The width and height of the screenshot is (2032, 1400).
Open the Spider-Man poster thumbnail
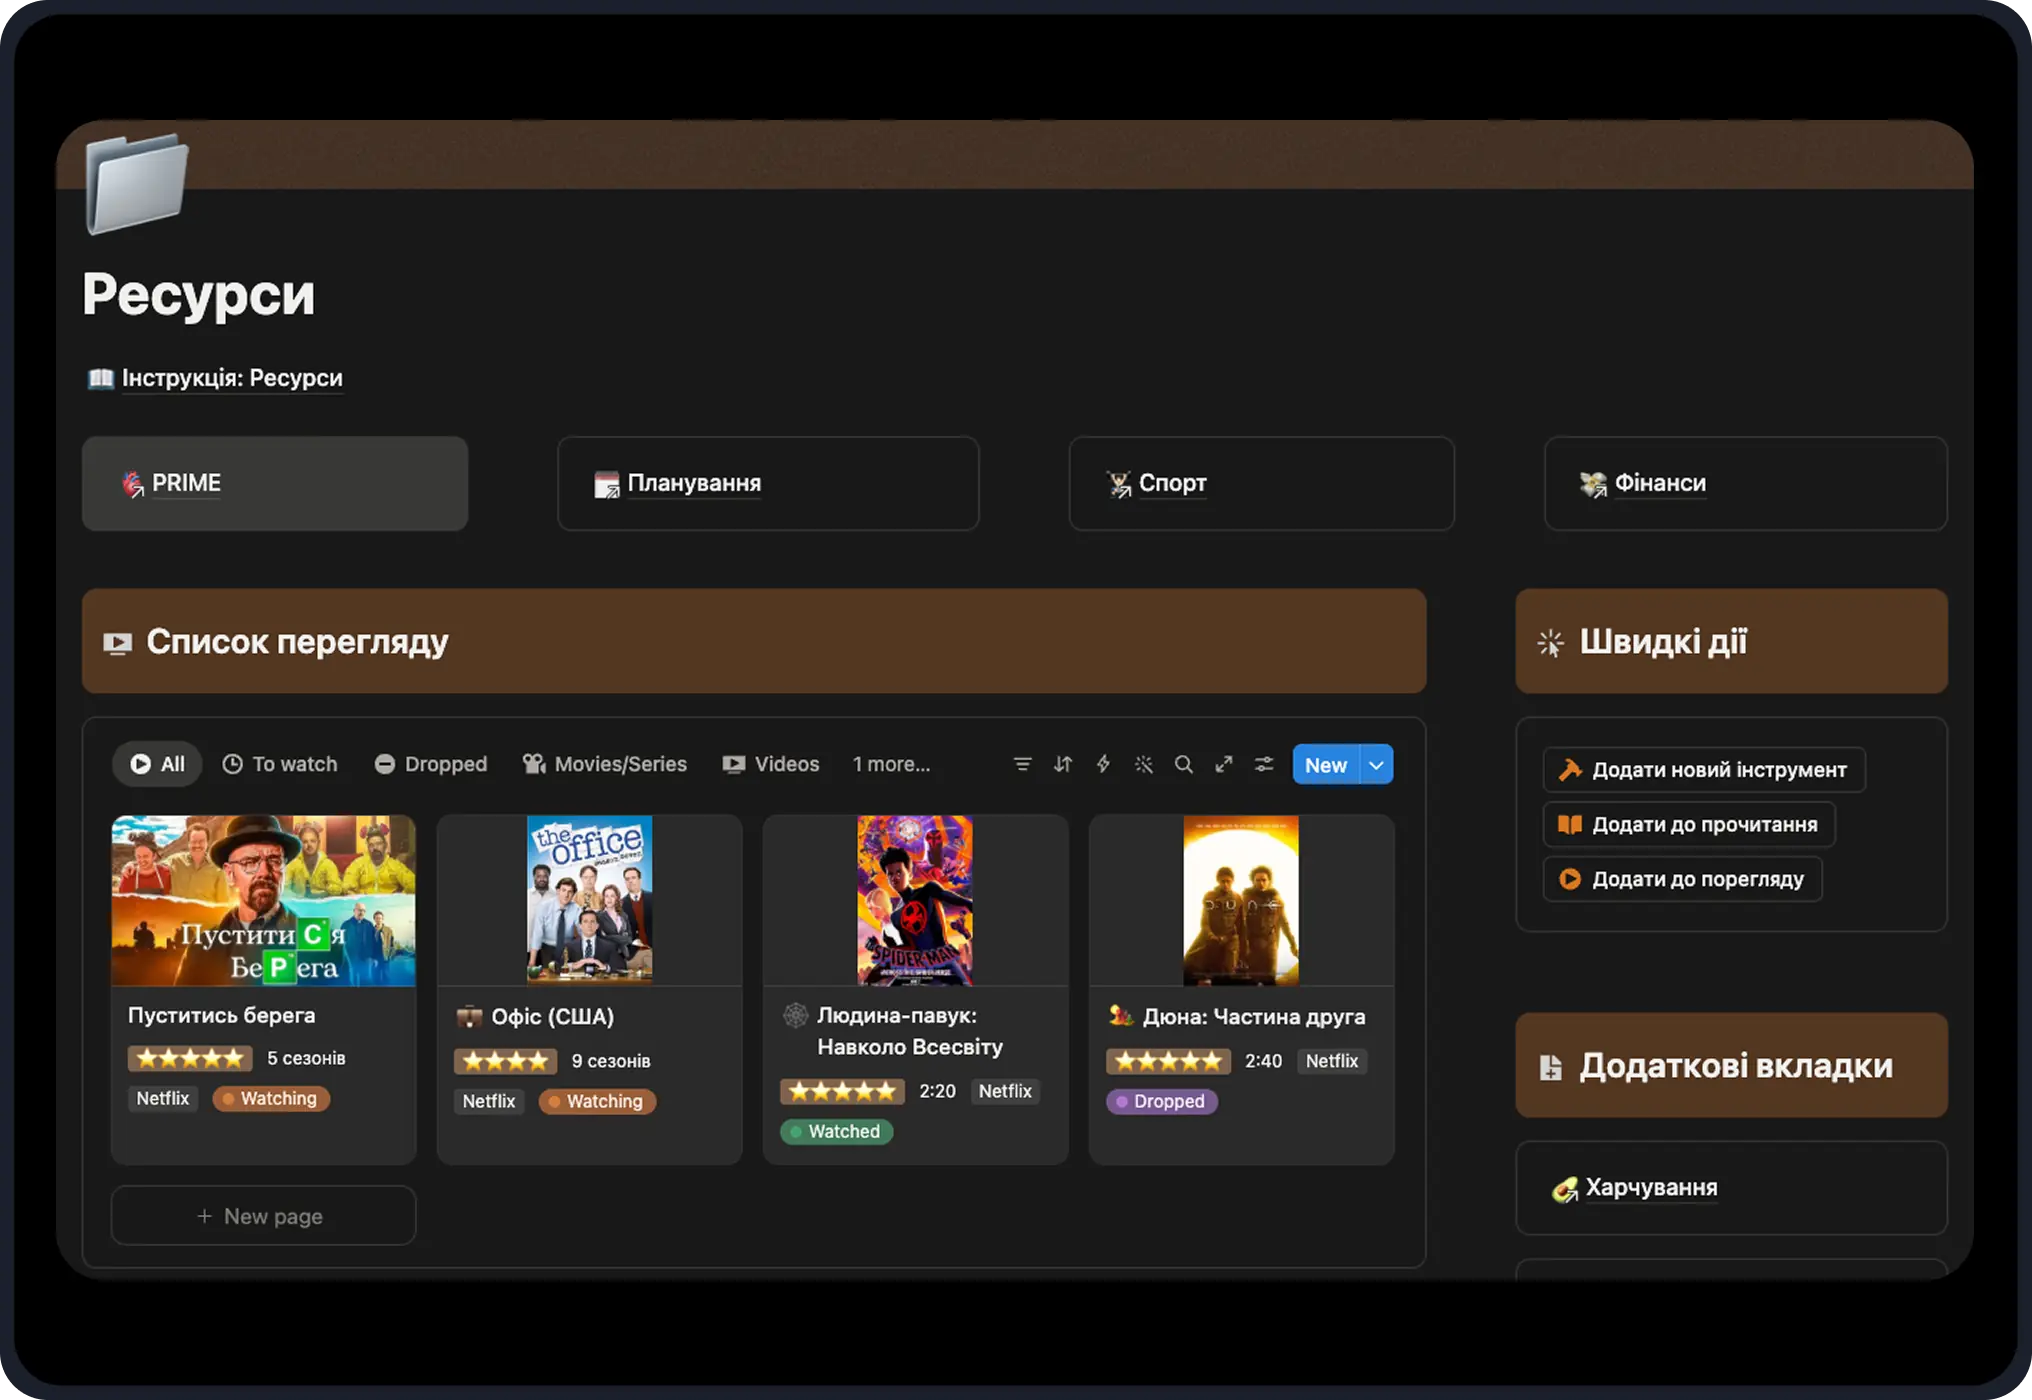click(915, 900)
